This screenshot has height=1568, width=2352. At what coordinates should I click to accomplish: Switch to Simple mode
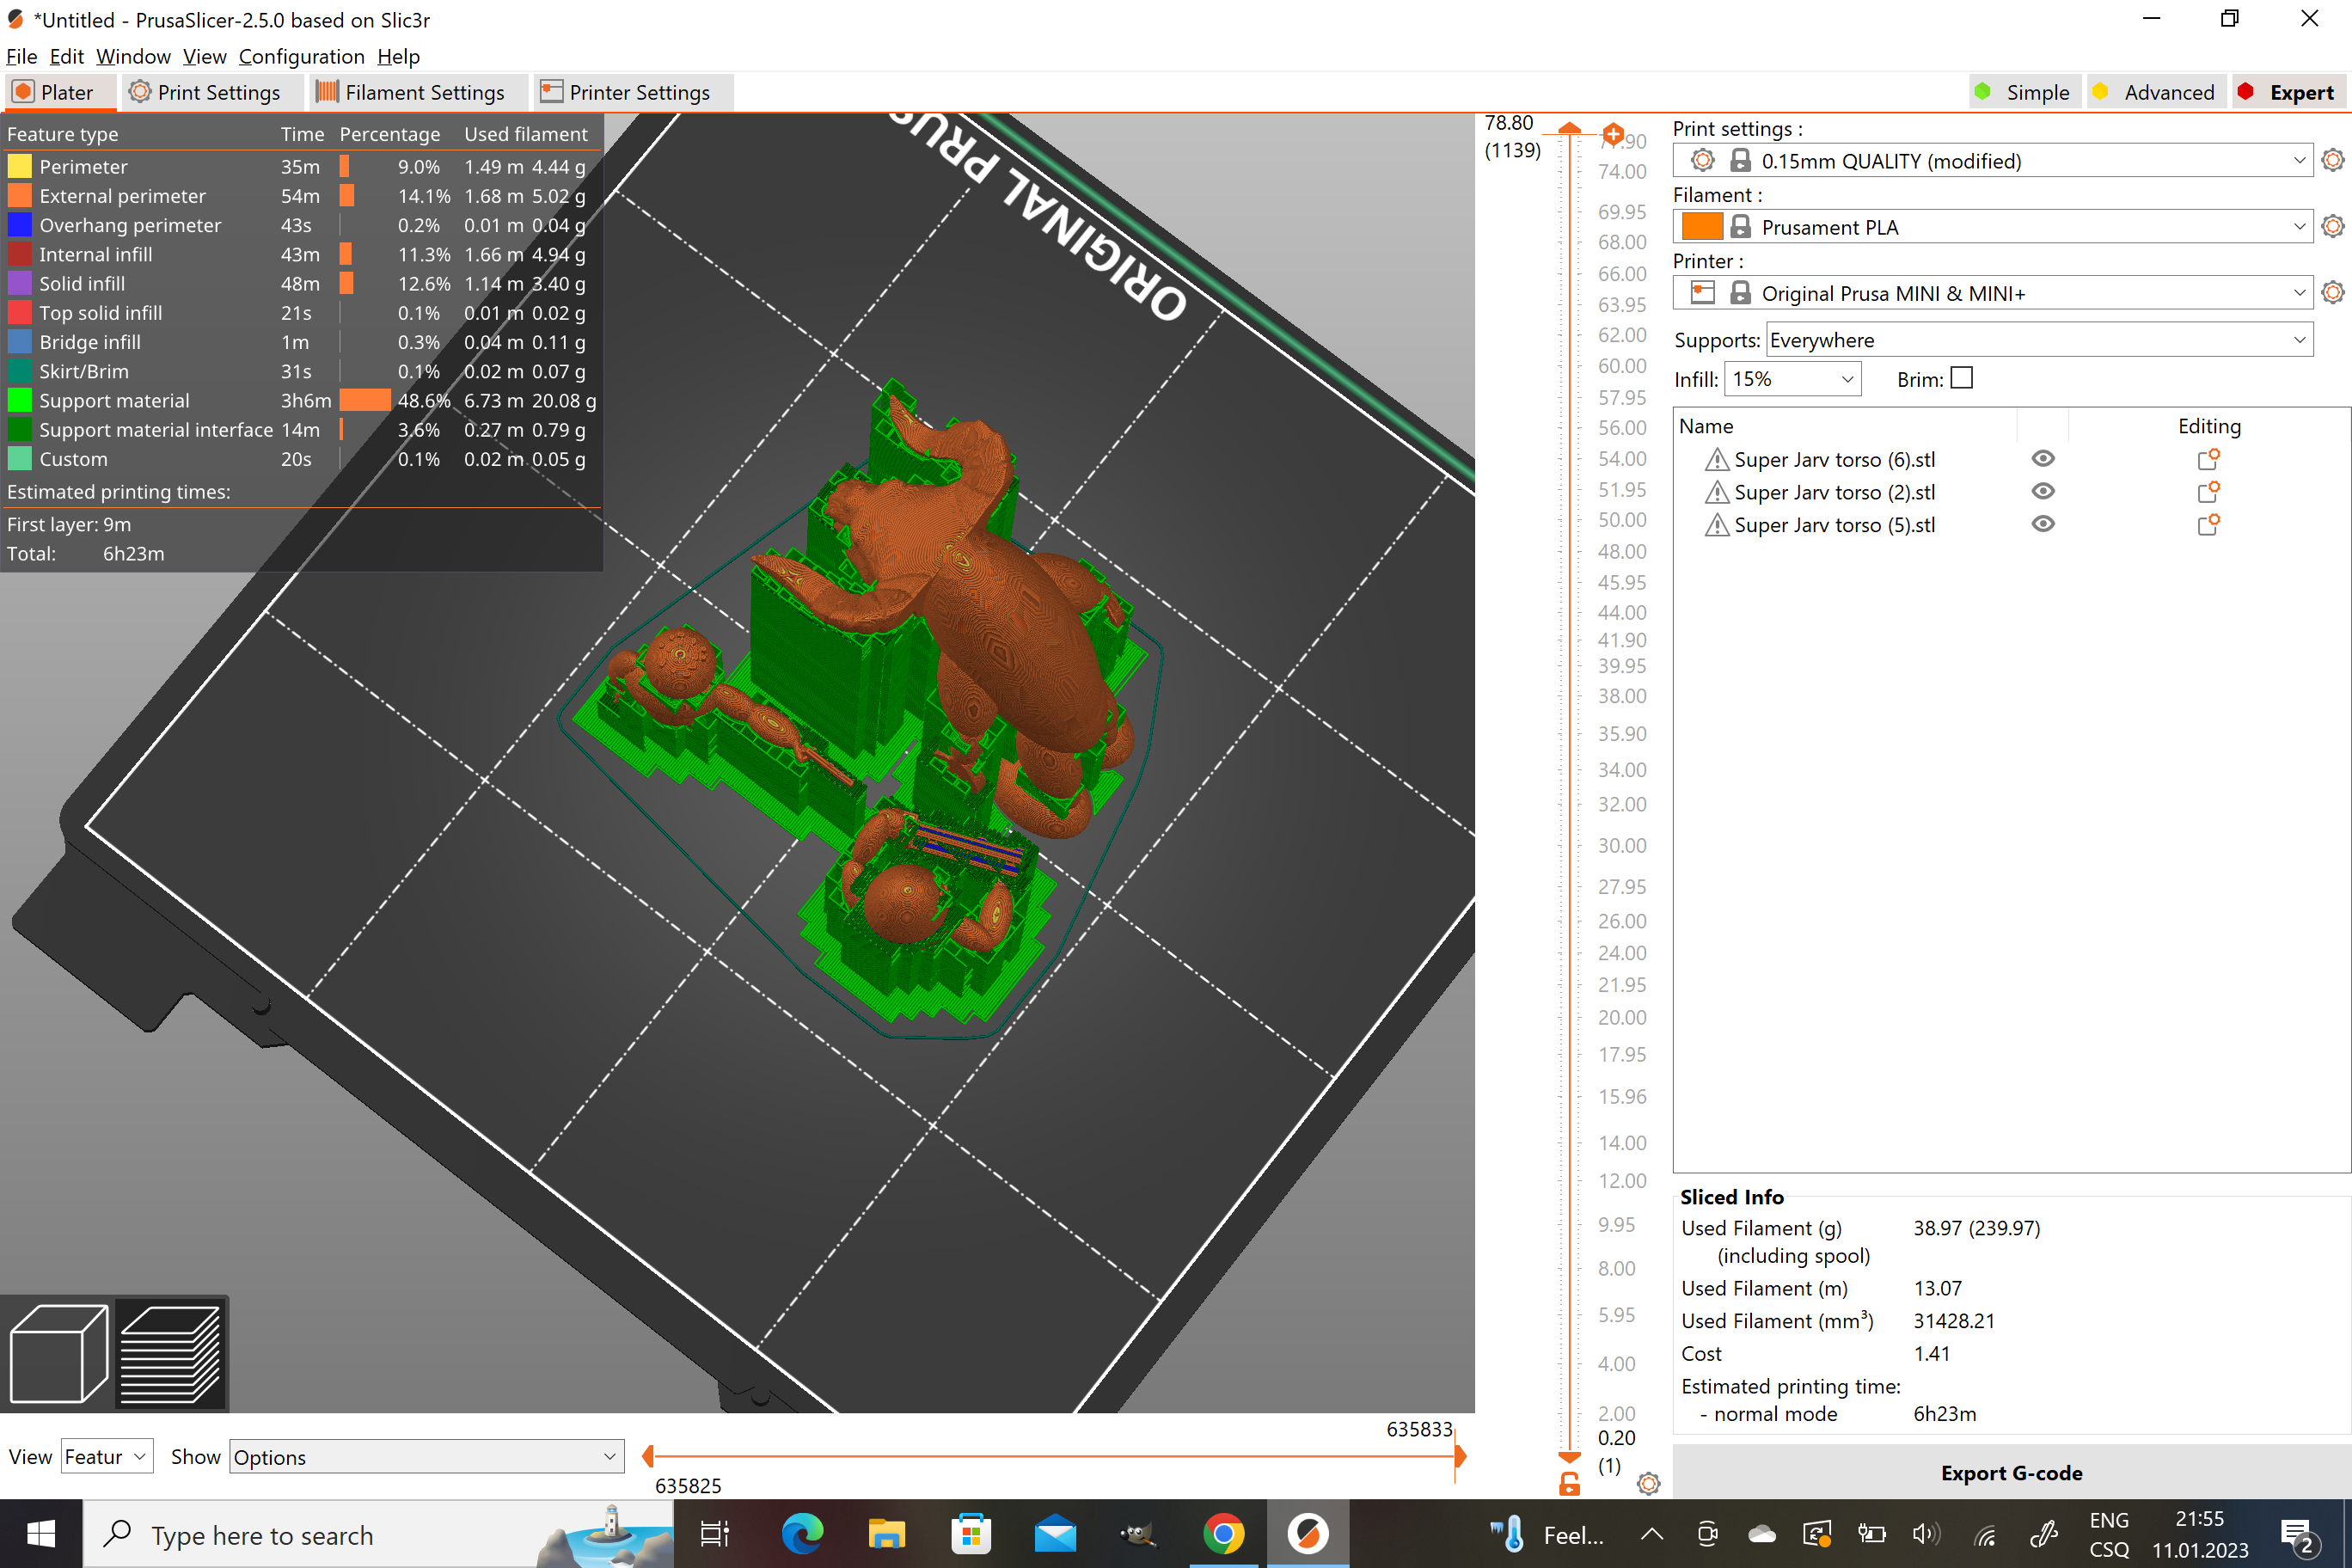2024,91
